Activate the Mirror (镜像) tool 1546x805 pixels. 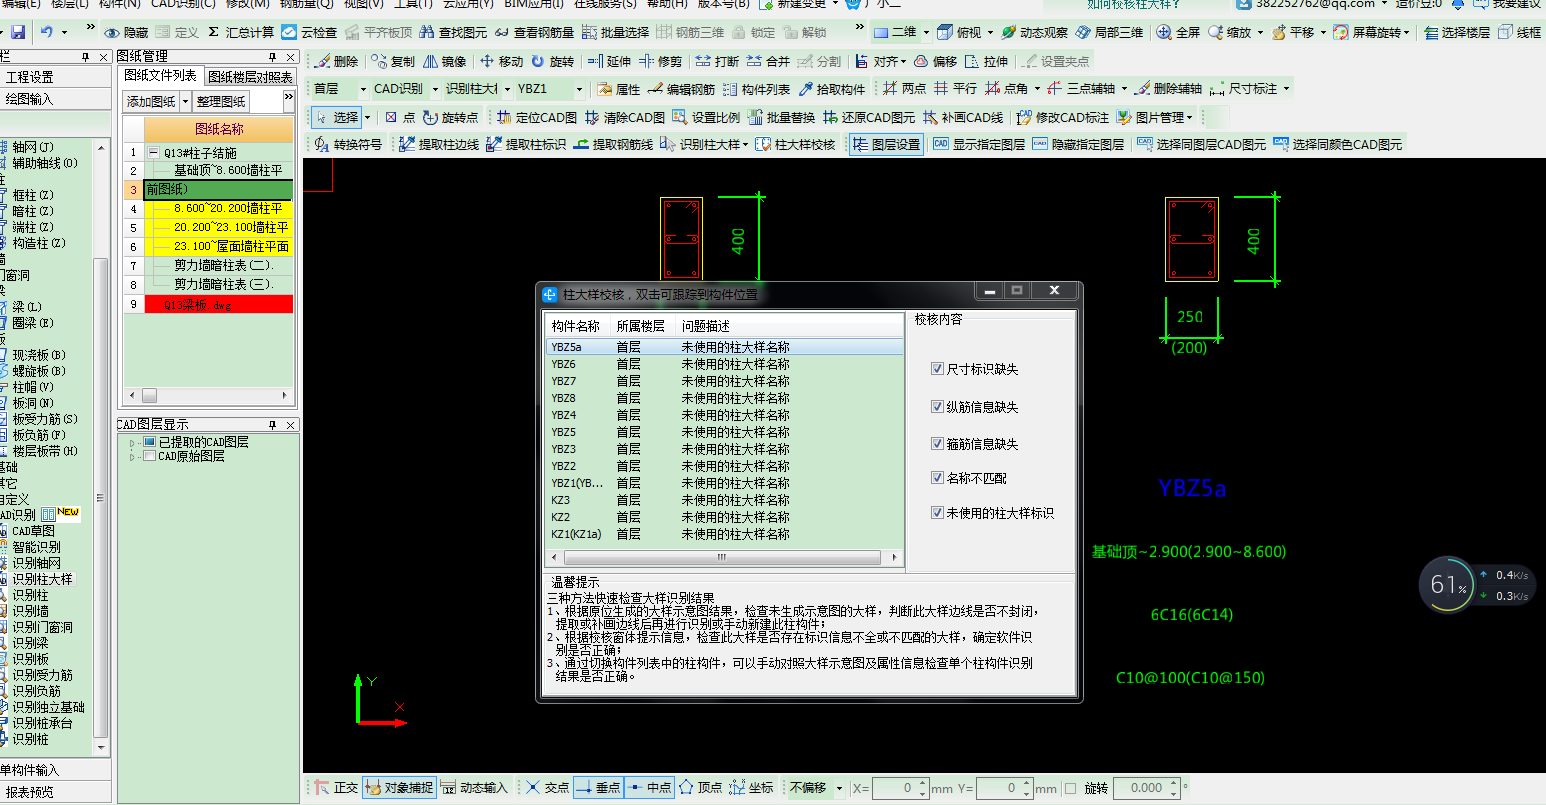coord(444,62)
